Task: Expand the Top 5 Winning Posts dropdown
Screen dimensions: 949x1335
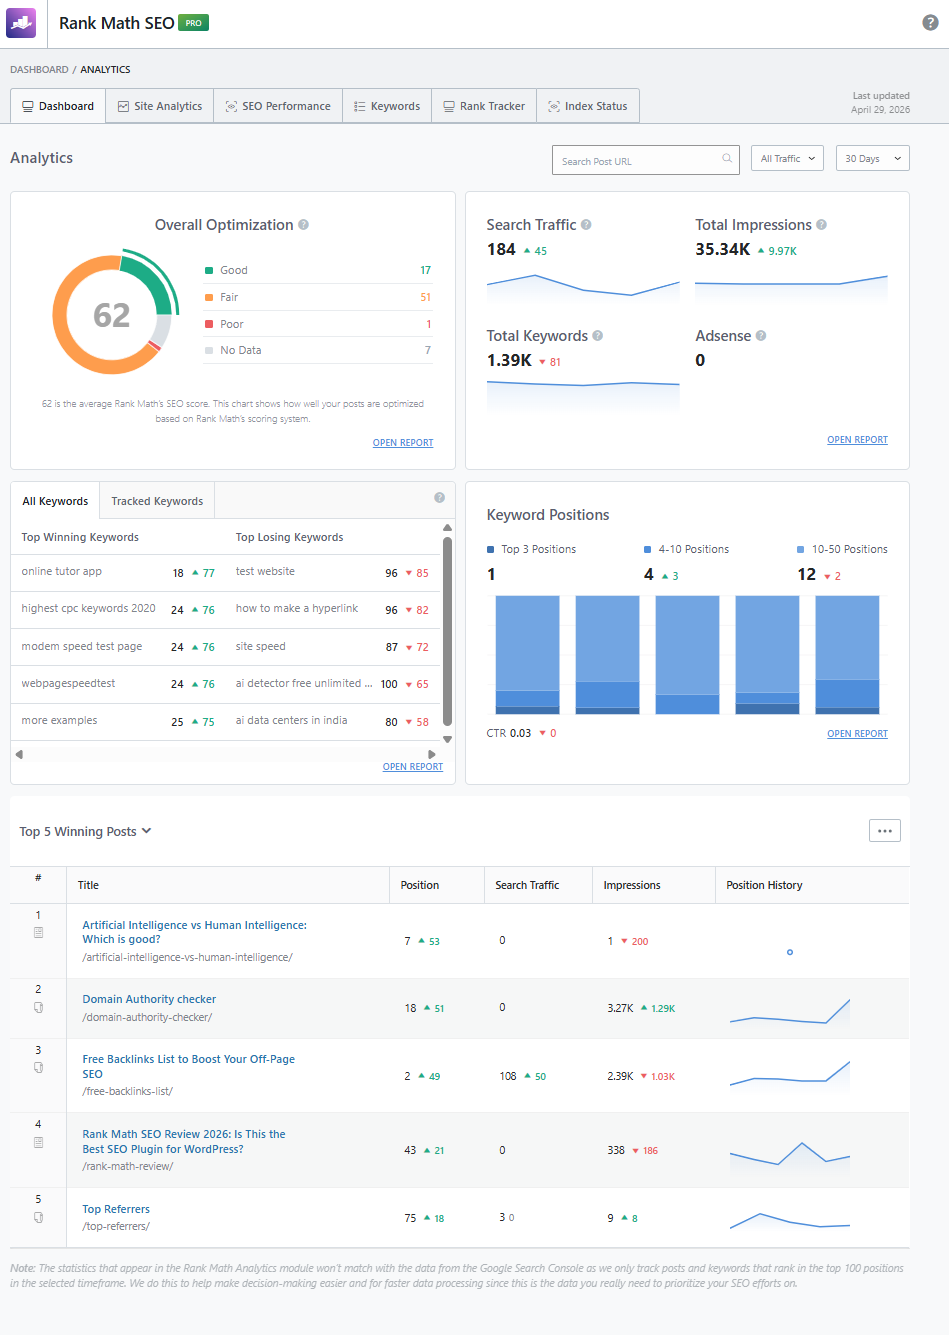Action: pos(86,831)
